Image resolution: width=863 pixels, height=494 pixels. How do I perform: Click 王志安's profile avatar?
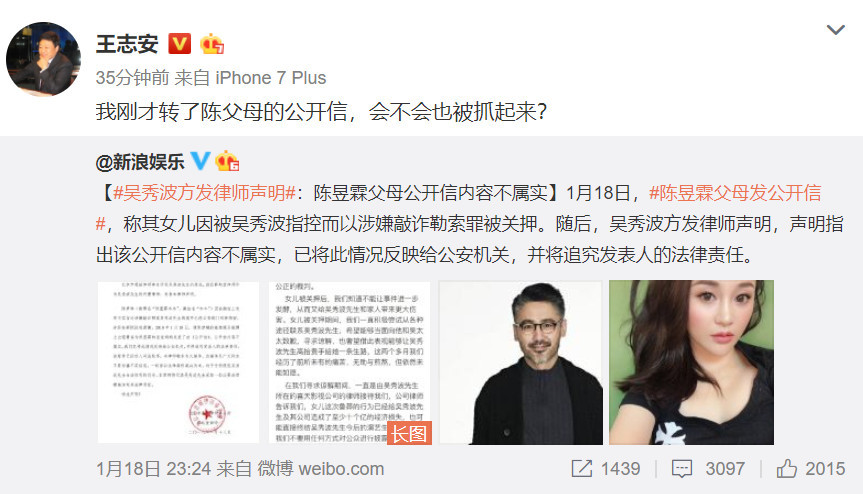coord(43,59)
